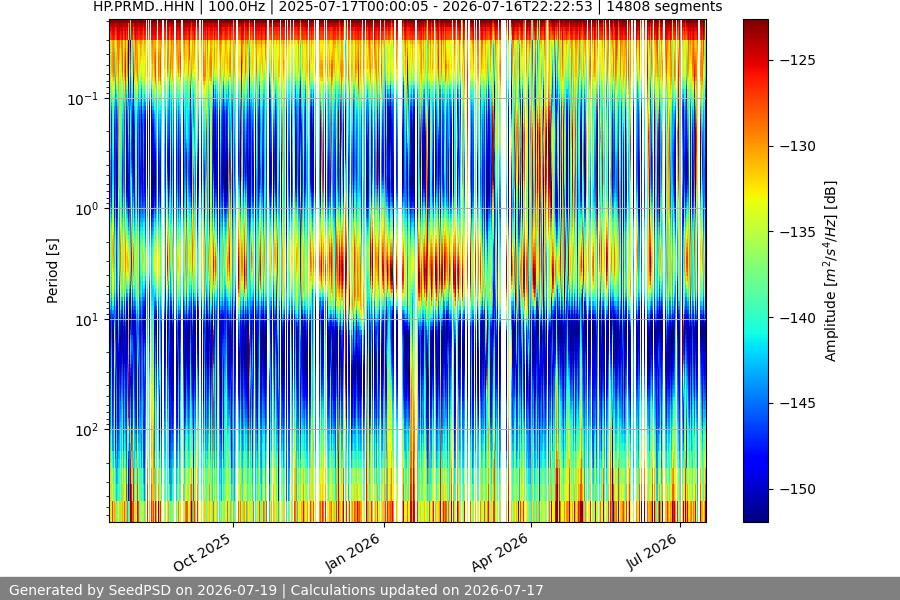The height and width of the screenshot is (600, 900).
Task: Click the Amplitude [dB] colorbar label
Action: [831, 271]
